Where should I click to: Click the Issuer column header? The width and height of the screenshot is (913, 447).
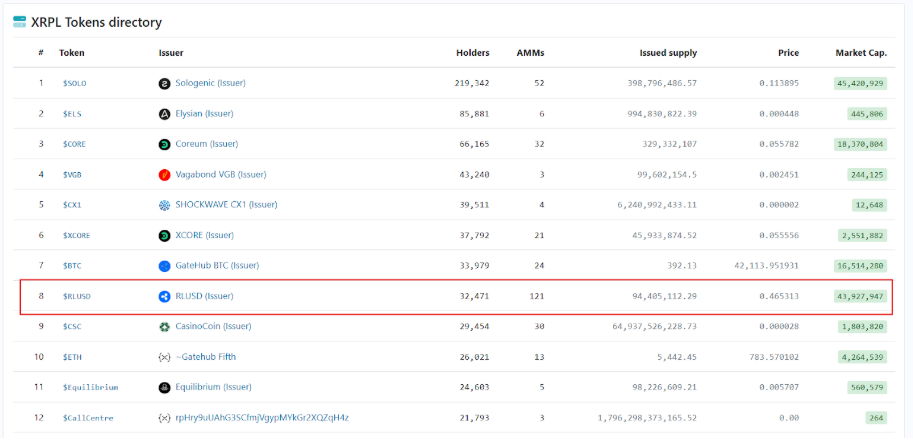coord(171,53)
